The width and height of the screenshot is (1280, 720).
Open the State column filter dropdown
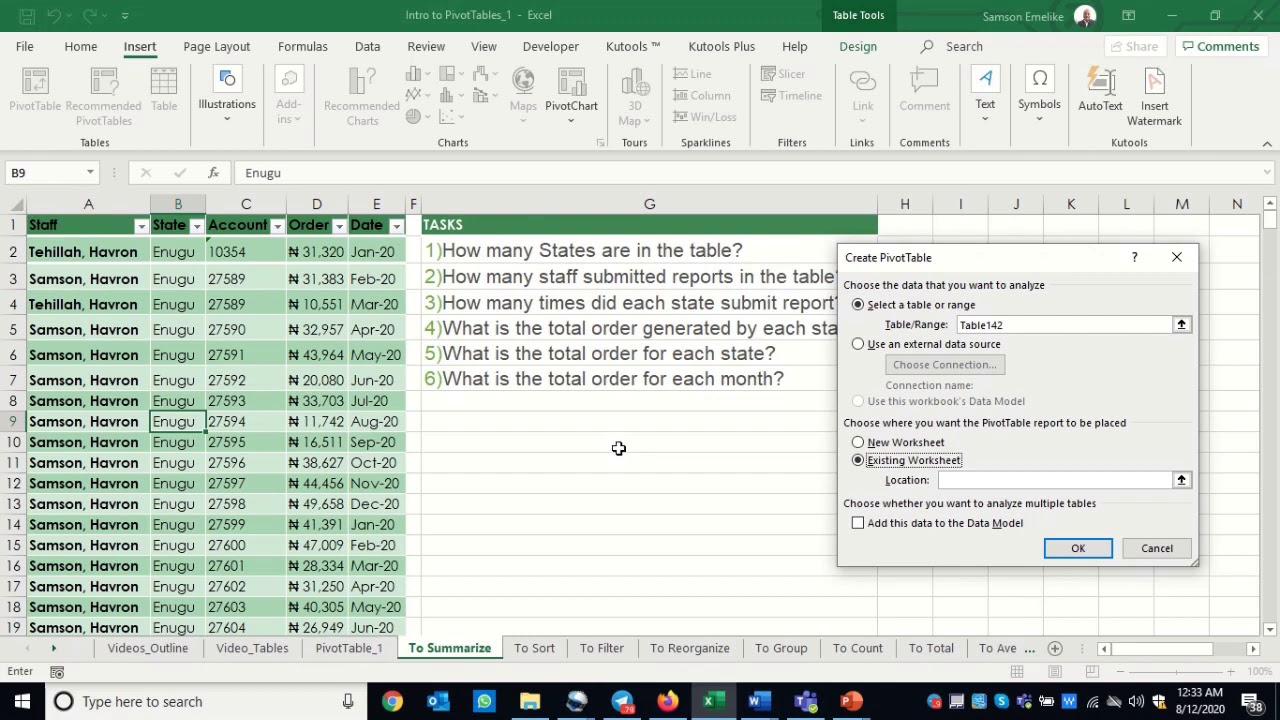point(196,226)
